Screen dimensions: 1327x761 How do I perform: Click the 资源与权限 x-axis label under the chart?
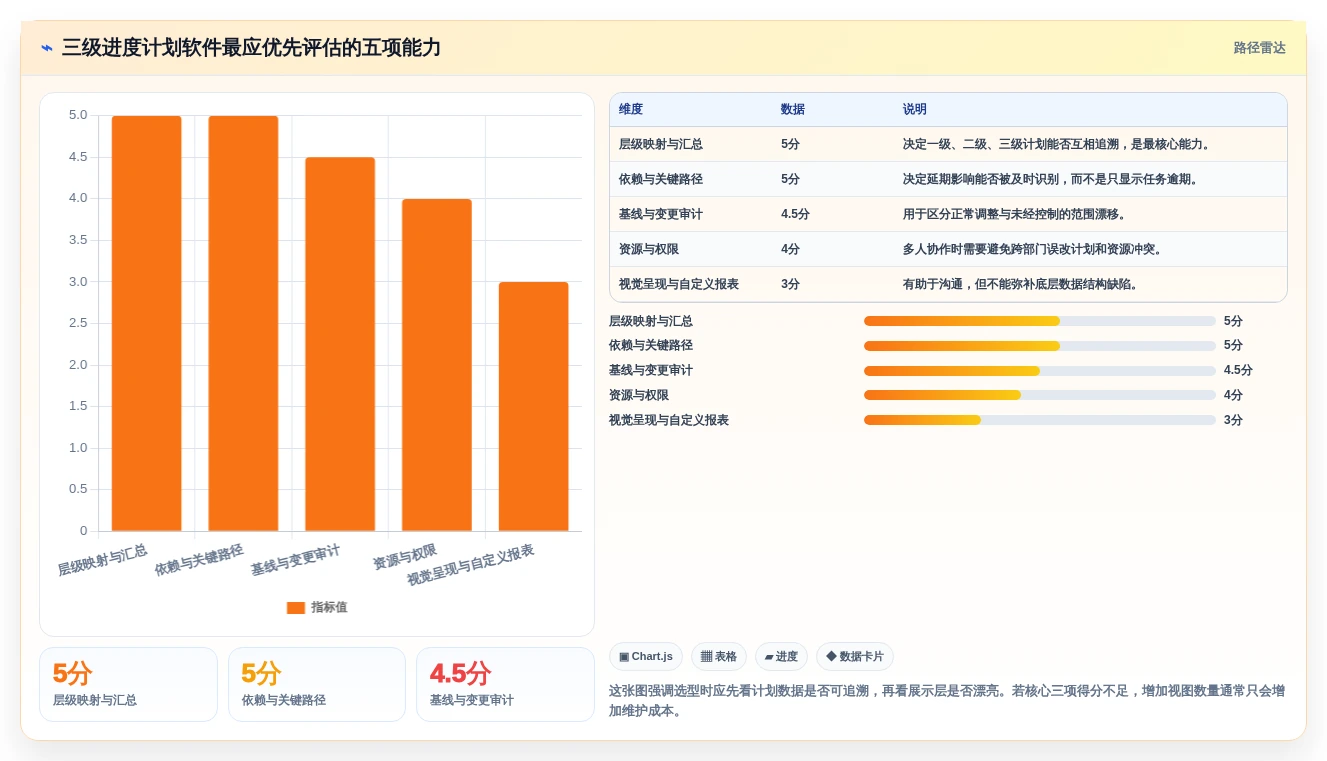coord(405,557)
